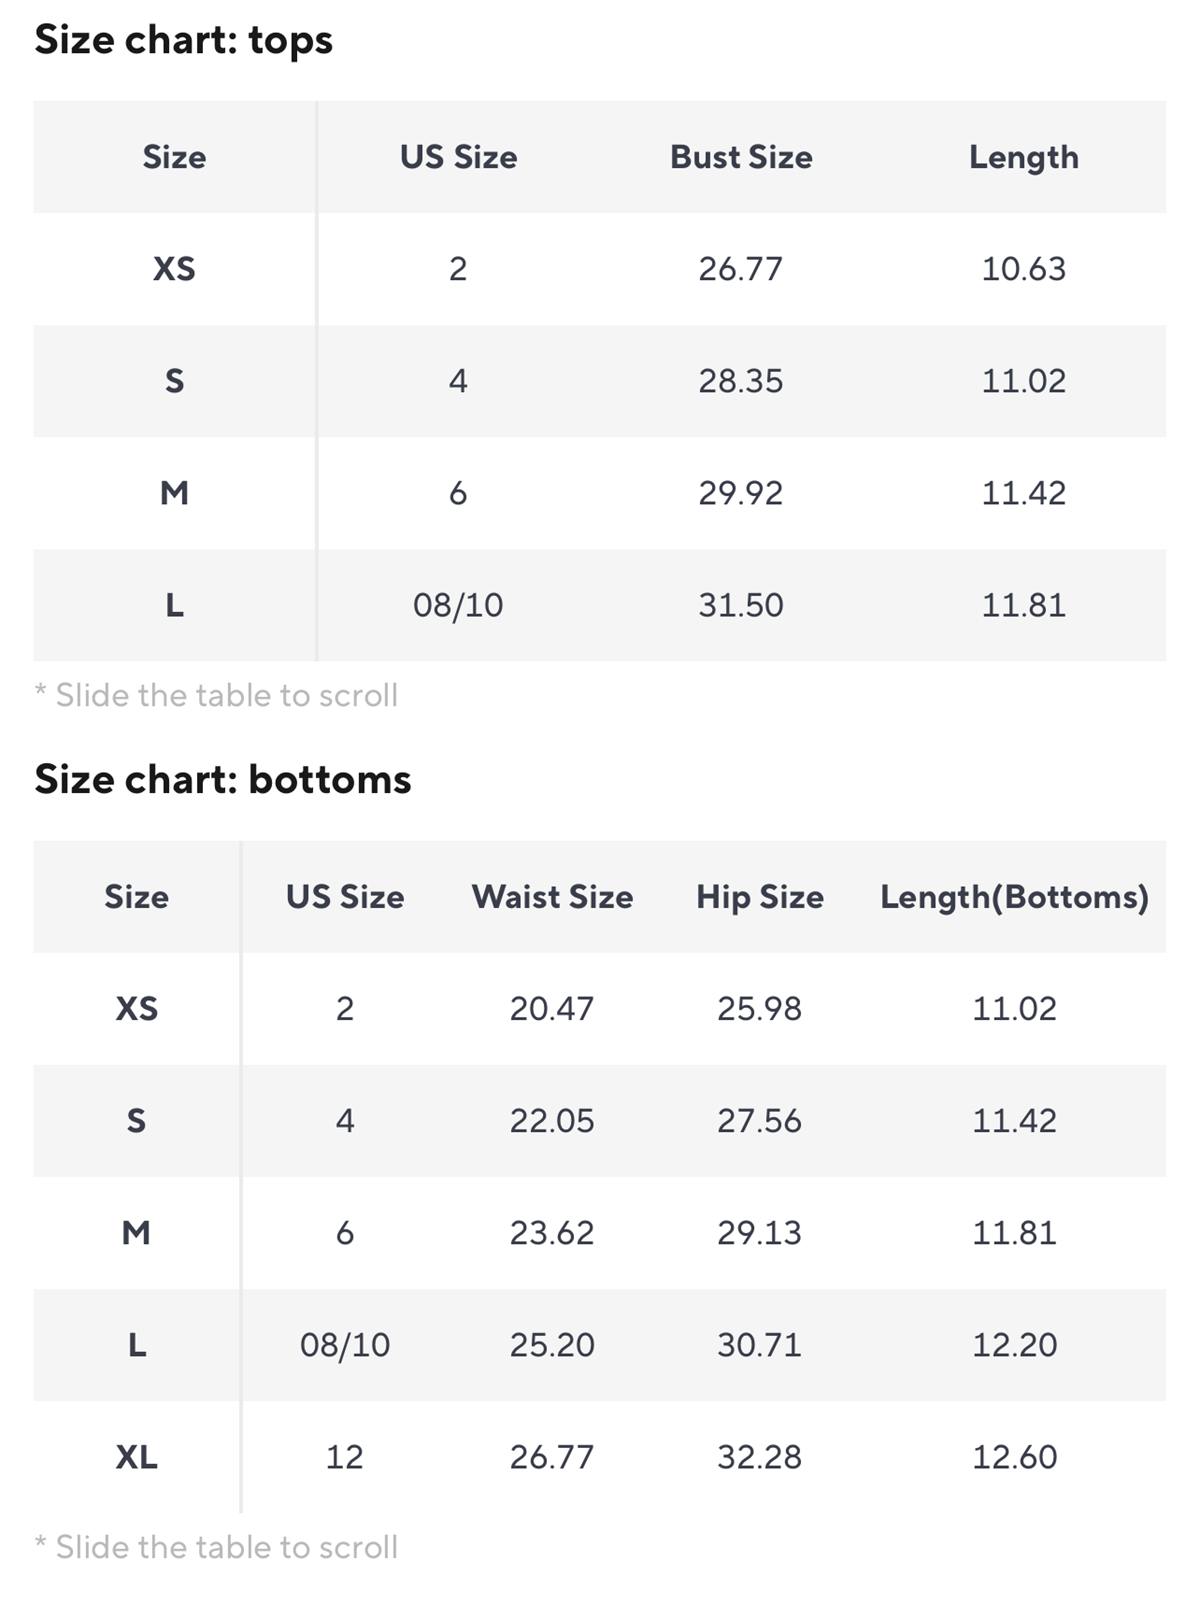1200x1603 pixels.
Task: Select tops length value 11.81
Action: pyautogui.click(x=1023, y=605)
